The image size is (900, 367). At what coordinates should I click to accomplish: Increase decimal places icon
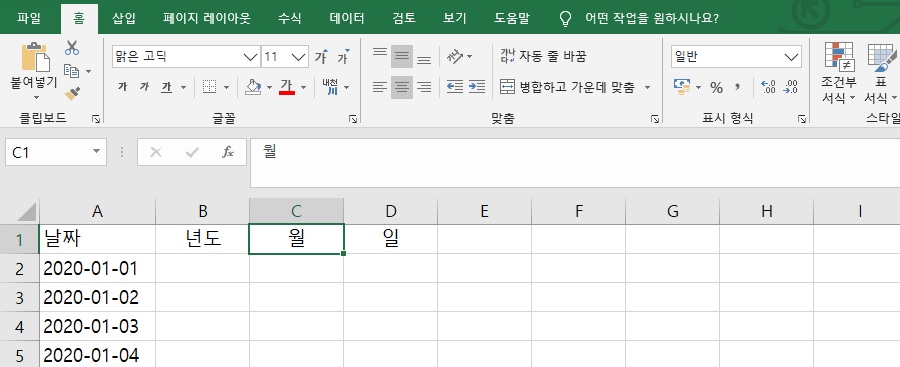point(768,87)
